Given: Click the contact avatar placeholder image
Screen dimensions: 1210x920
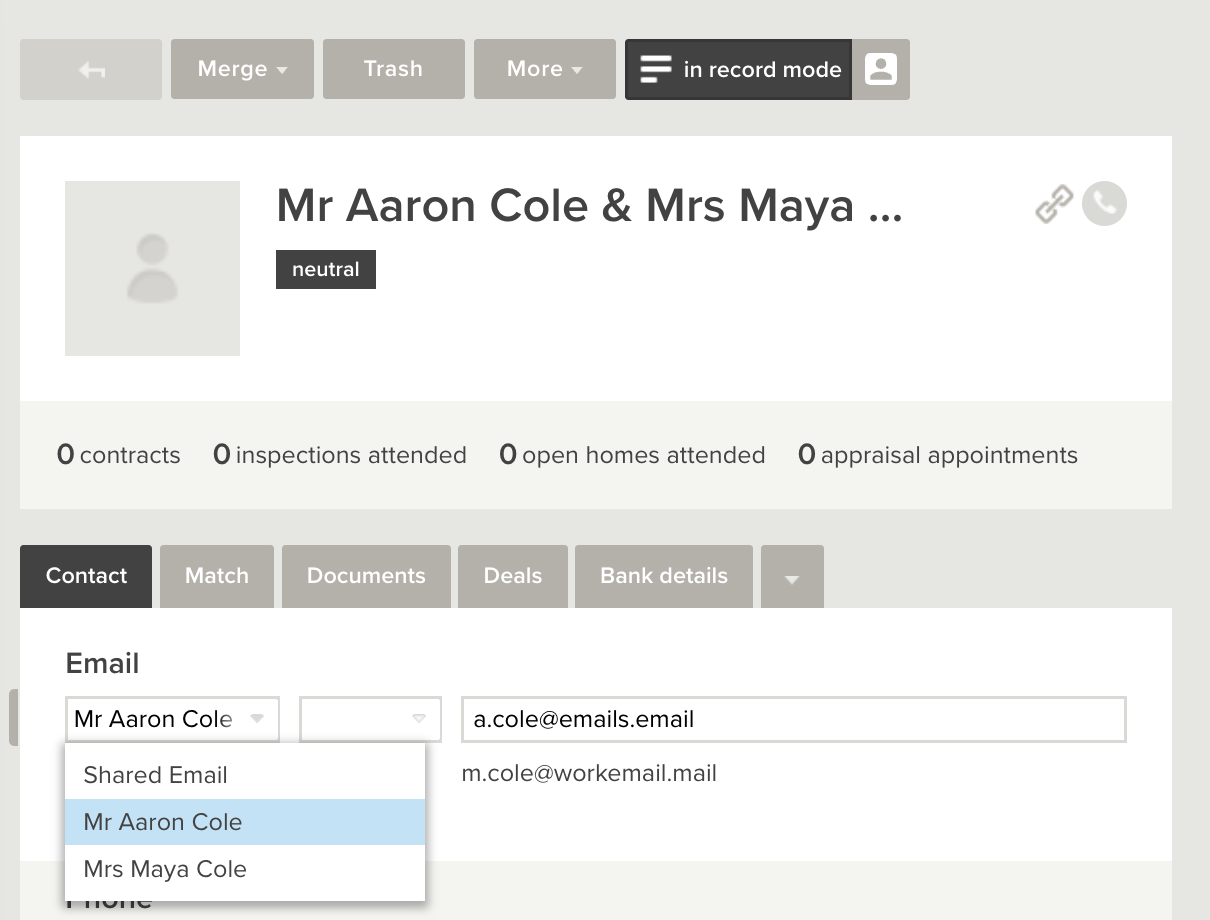Looking at the screenshot, I should pos(152,268).
